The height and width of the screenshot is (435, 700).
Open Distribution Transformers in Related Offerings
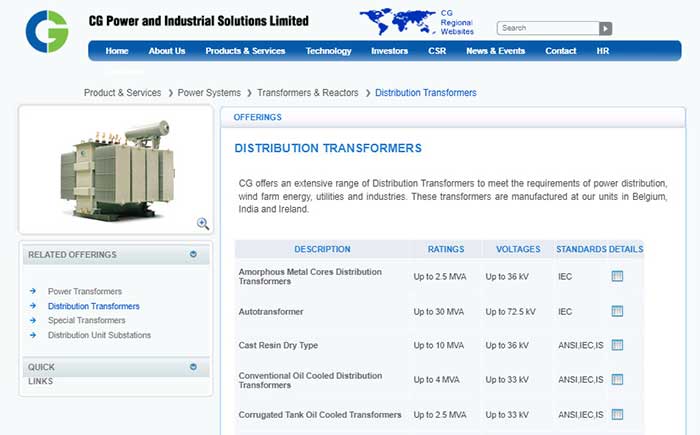(x=94, y=306)
